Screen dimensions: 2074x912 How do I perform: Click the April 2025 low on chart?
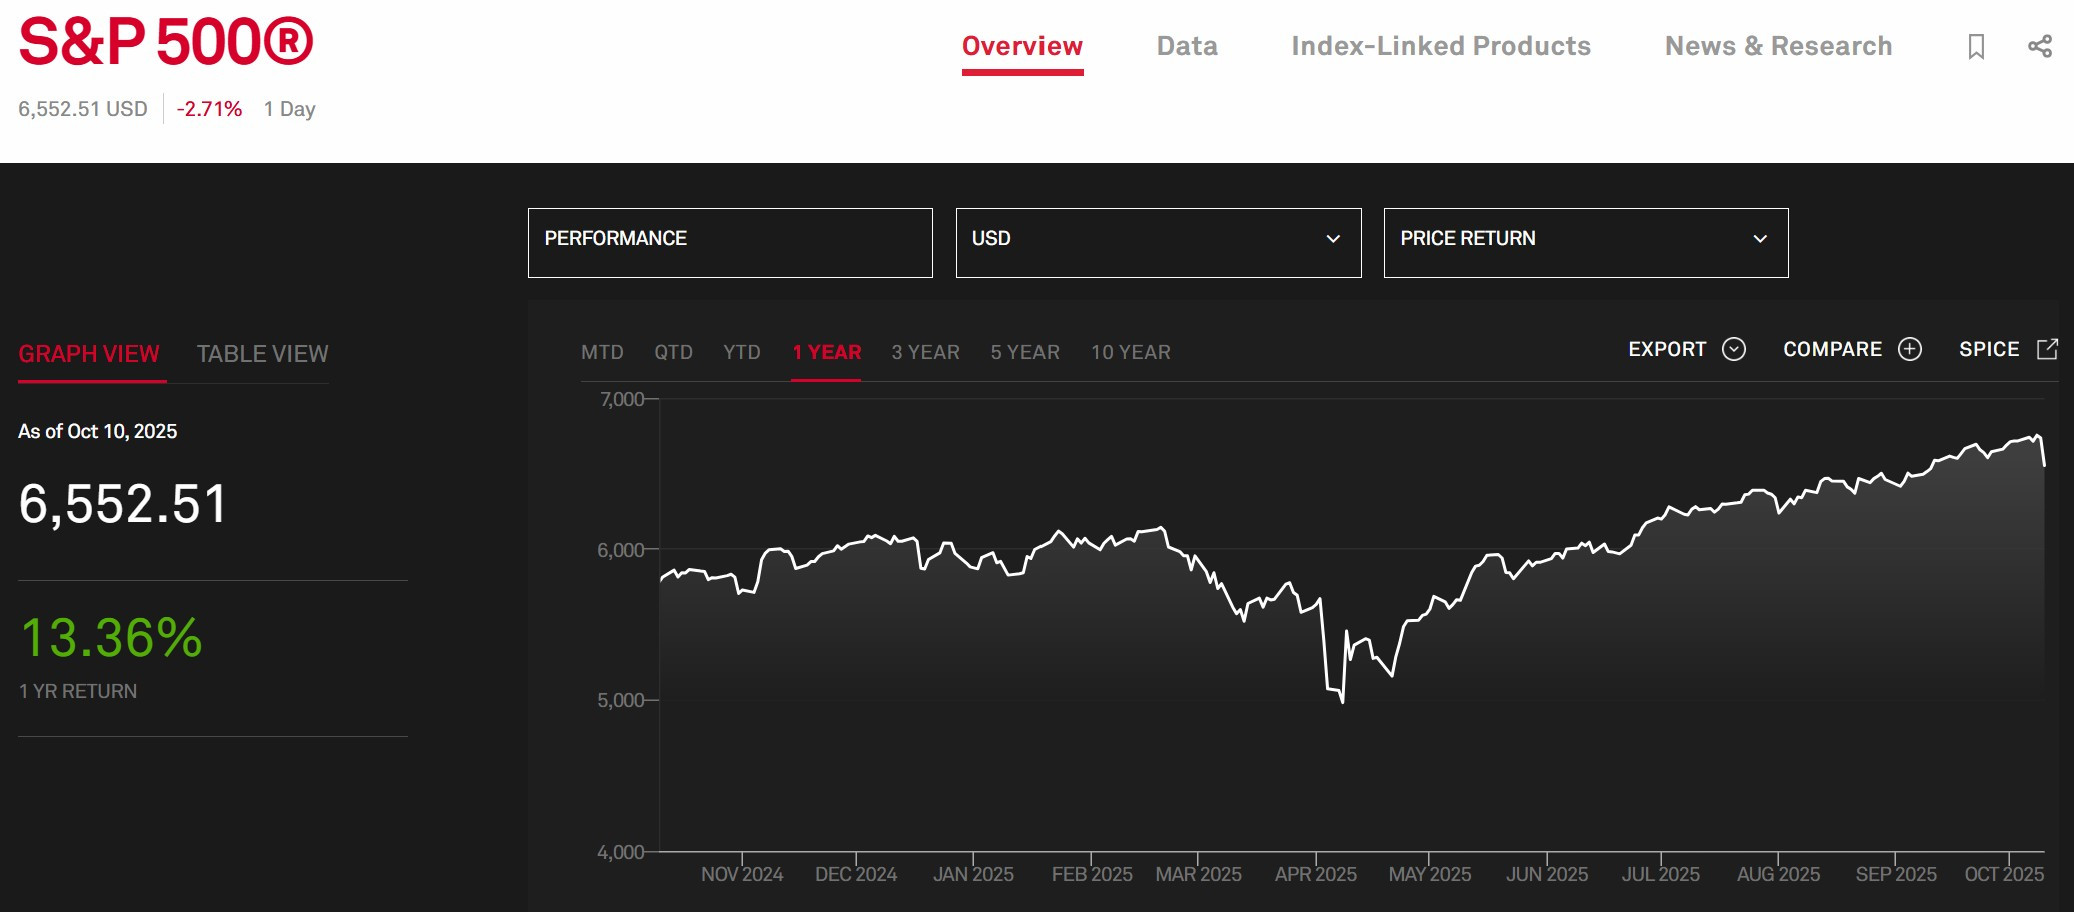(1342, 701)
